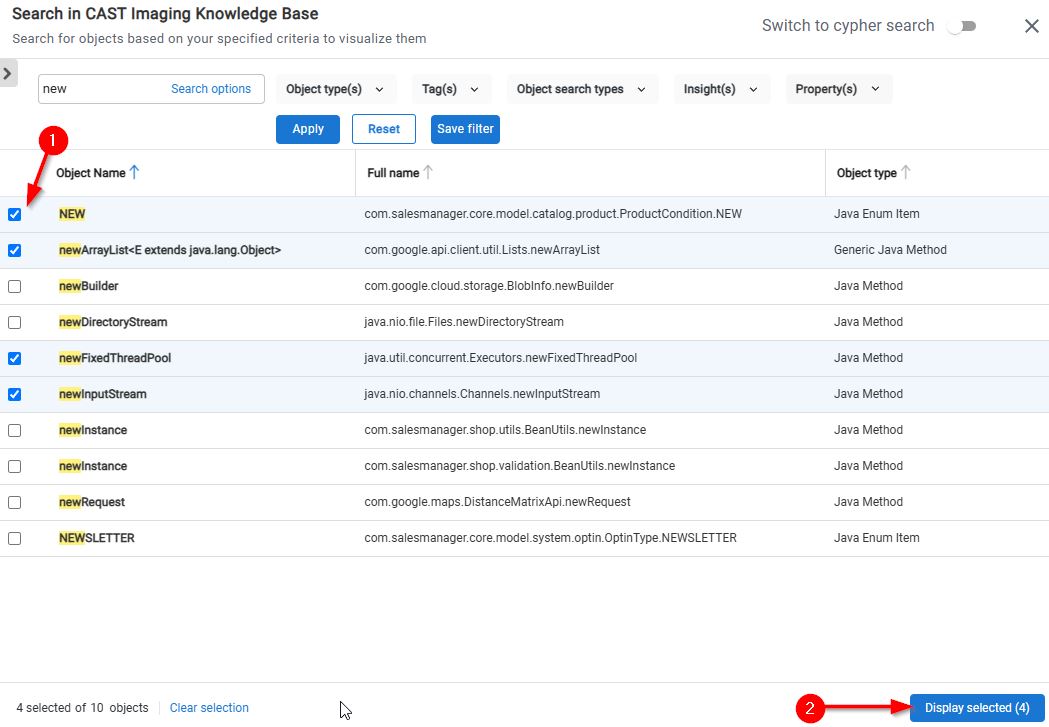Check the shop.validation newInstance row checkbox

click(15, 467)
